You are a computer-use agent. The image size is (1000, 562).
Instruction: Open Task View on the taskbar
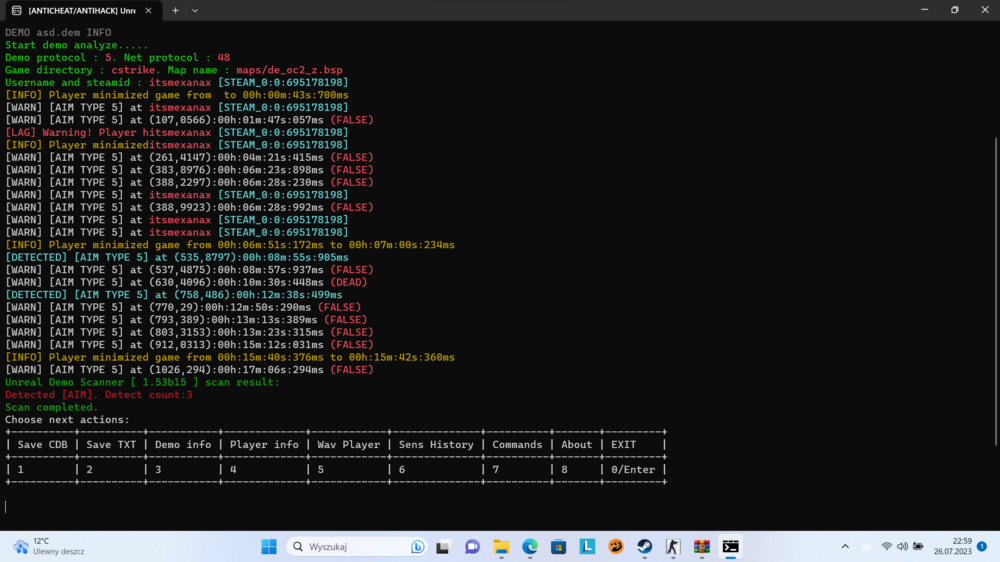pos(443,547)
